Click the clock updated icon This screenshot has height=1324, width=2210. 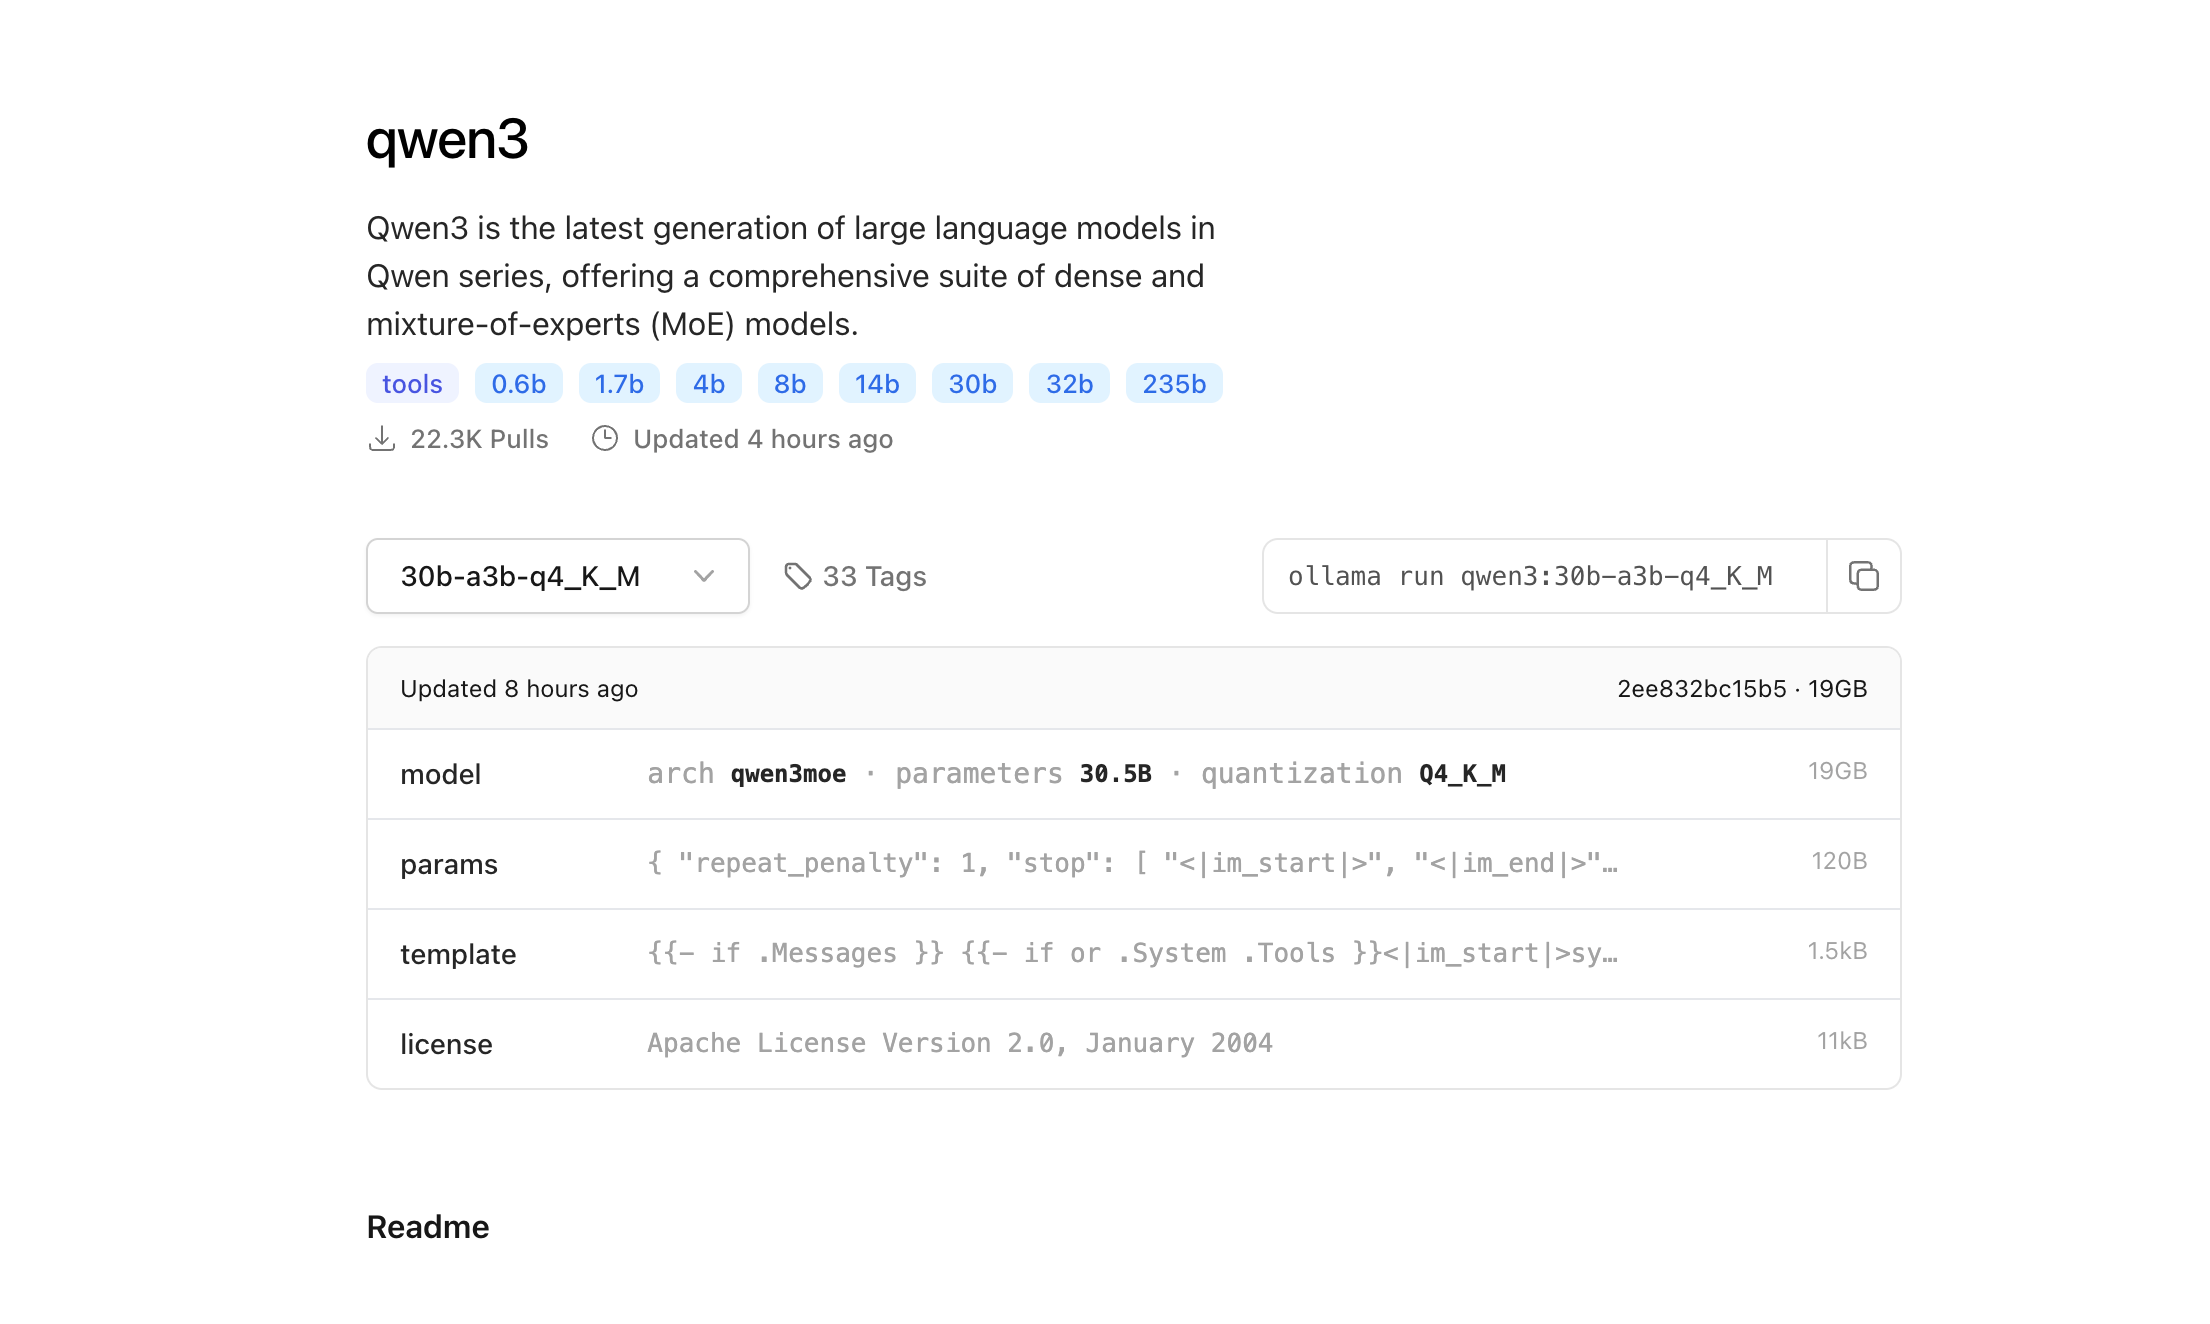(605, 439)
